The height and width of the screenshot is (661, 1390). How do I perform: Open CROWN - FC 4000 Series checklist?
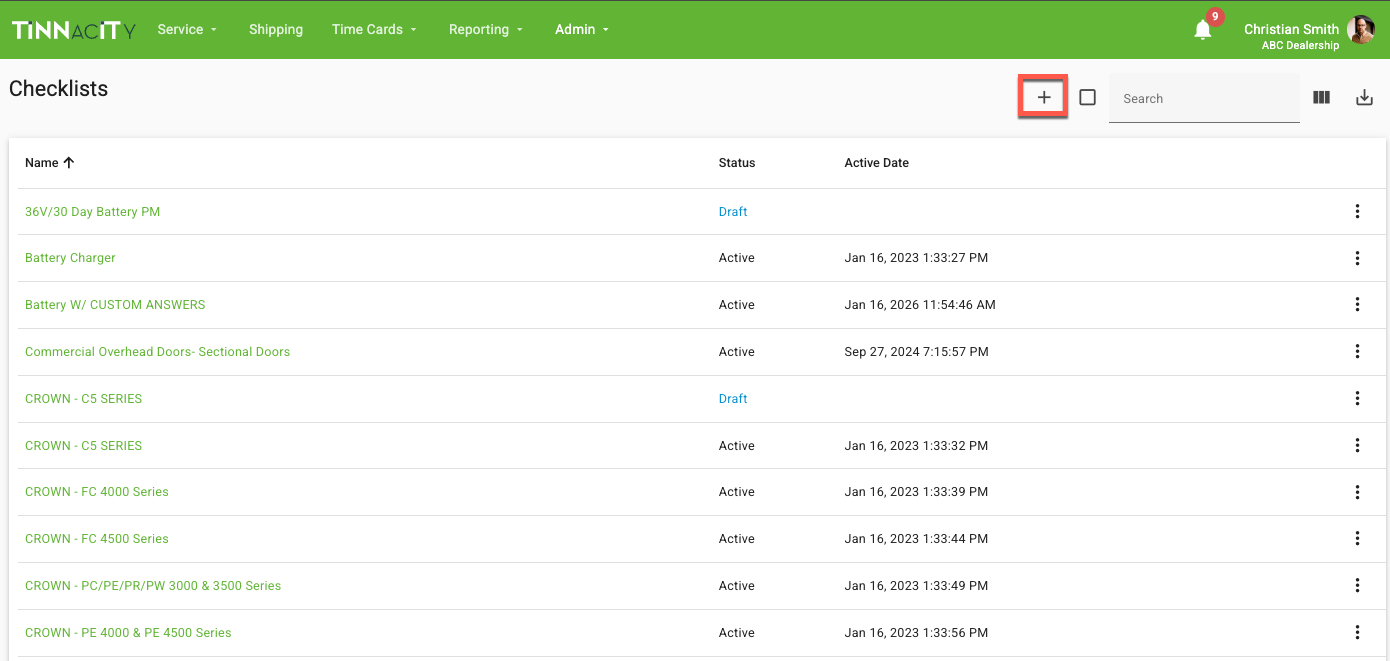pos(97,492)
